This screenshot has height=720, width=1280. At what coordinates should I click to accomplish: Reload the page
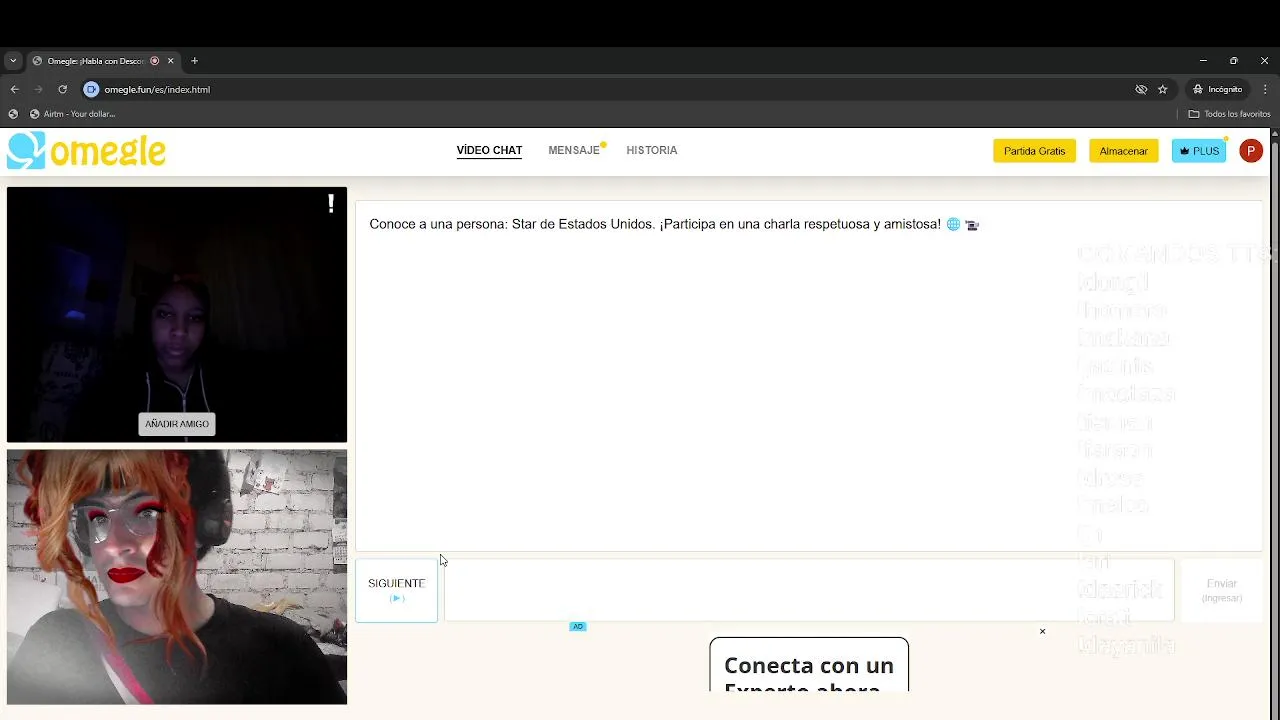coord(62,89)
